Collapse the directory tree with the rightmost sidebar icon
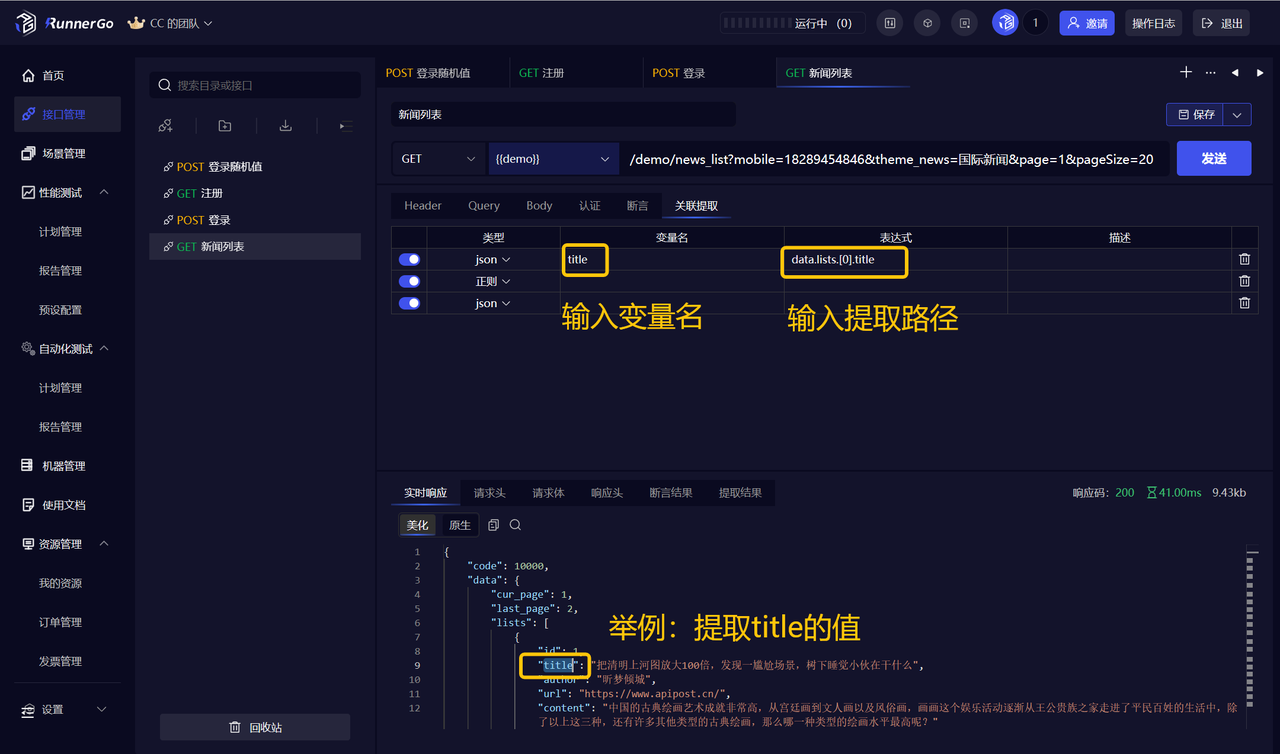 tap(343, 126)
